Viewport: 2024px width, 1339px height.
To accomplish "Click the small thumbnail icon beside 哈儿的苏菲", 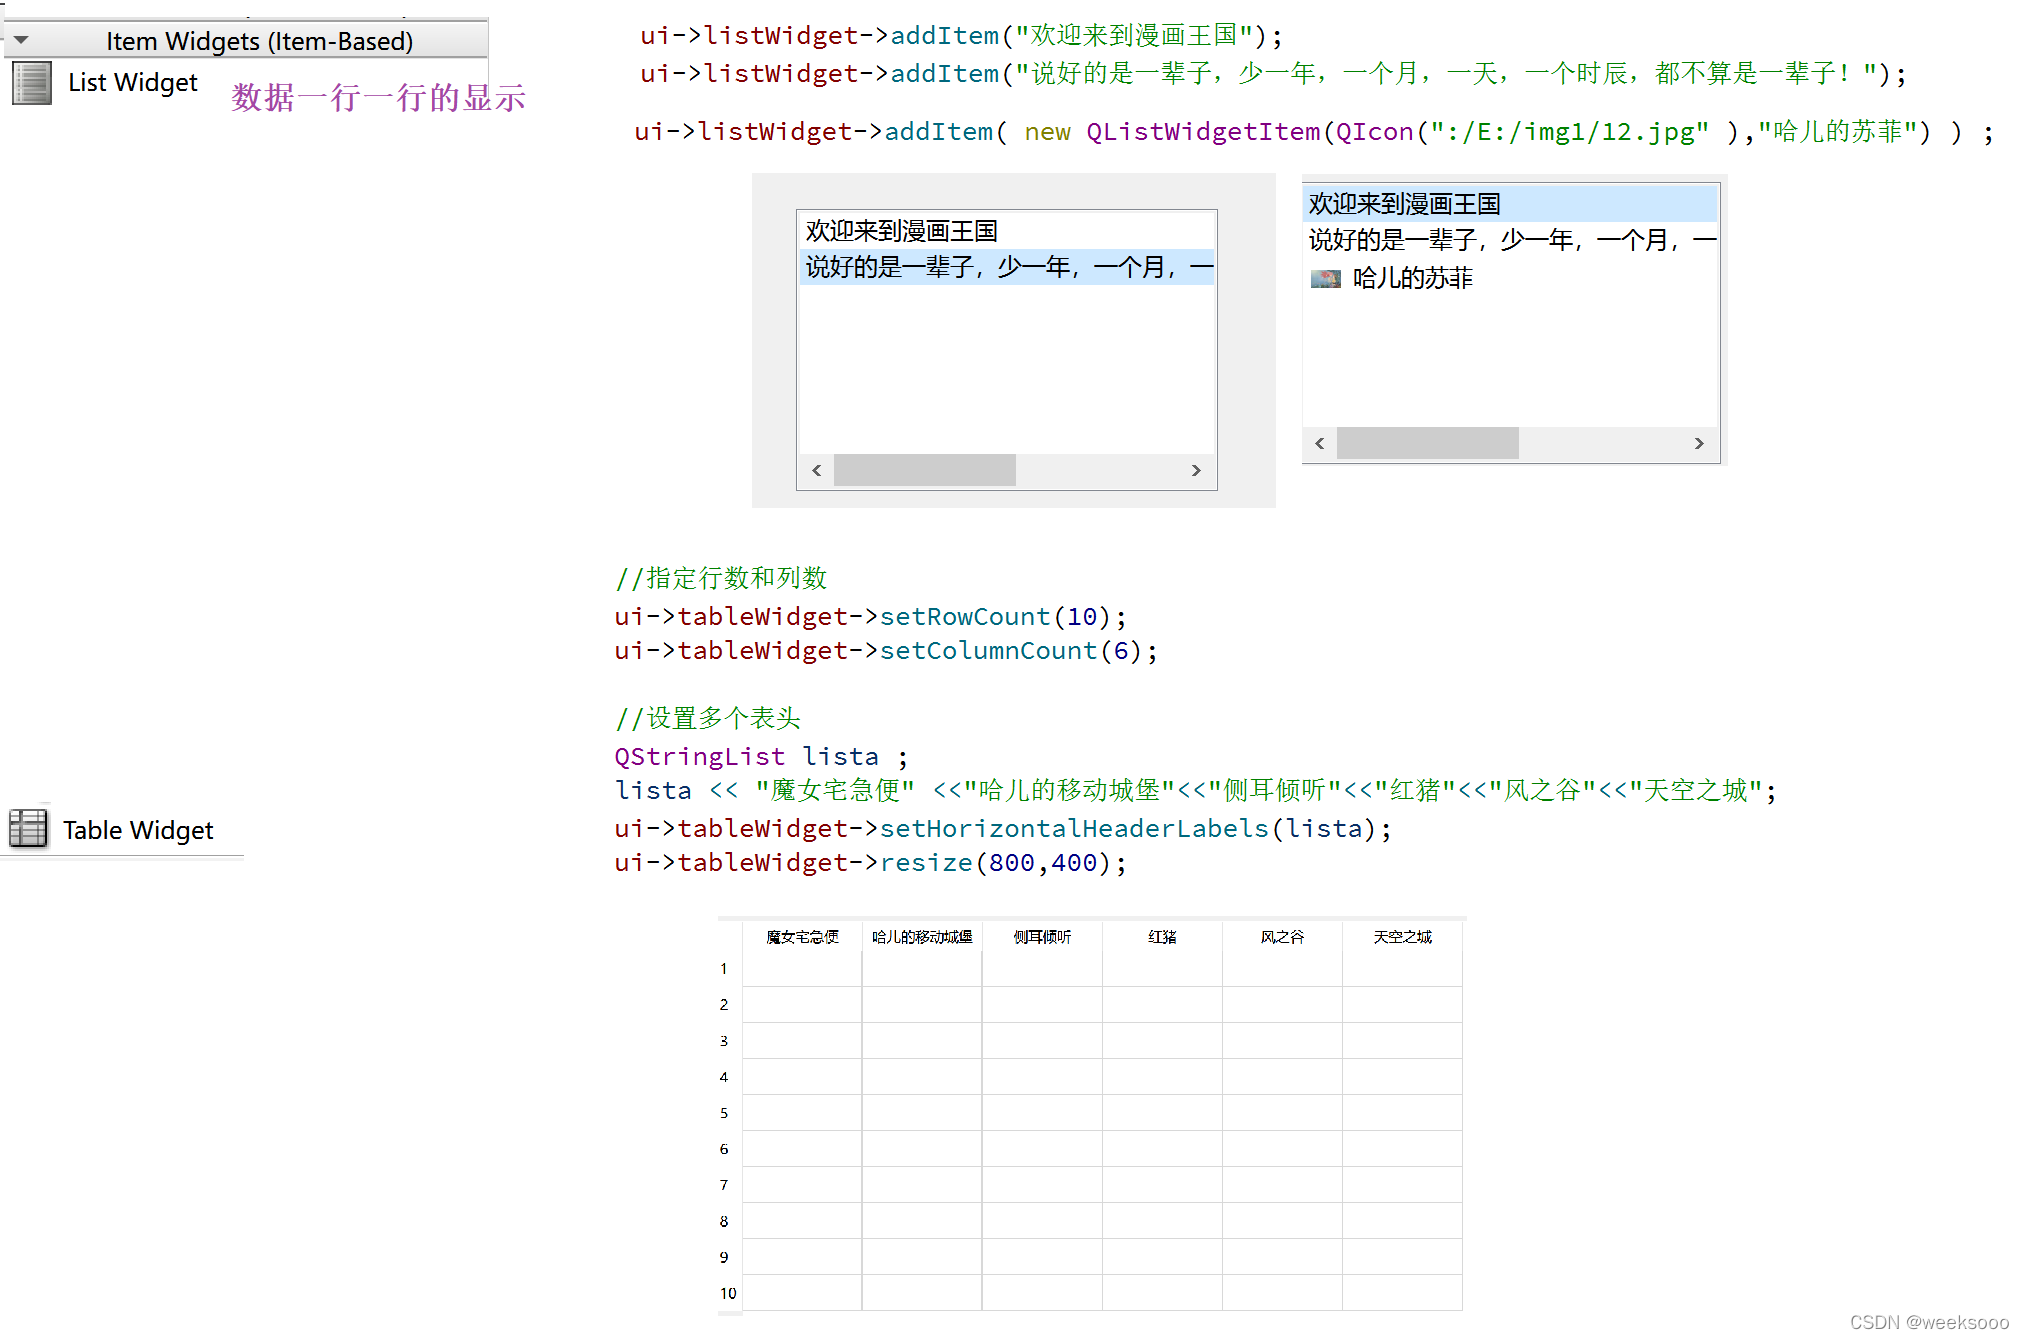I will (x=1325, y=279).
